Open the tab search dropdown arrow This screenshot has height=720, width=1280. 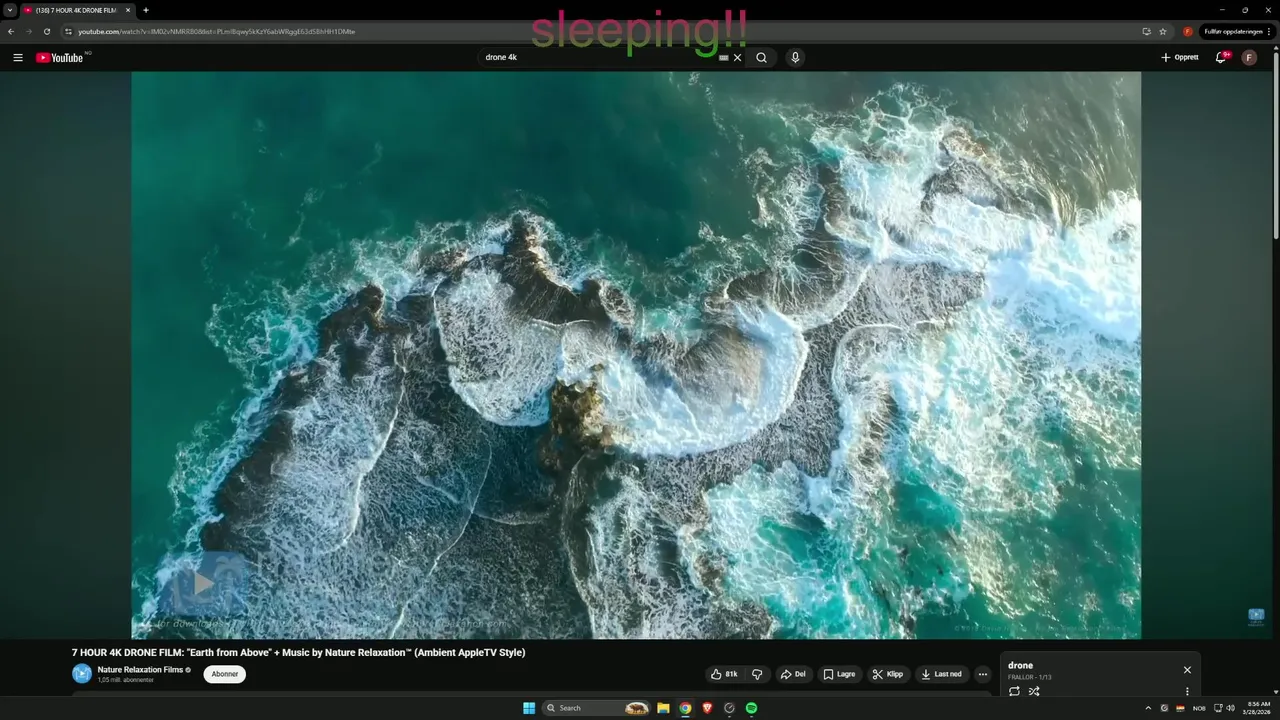point(10,10)
